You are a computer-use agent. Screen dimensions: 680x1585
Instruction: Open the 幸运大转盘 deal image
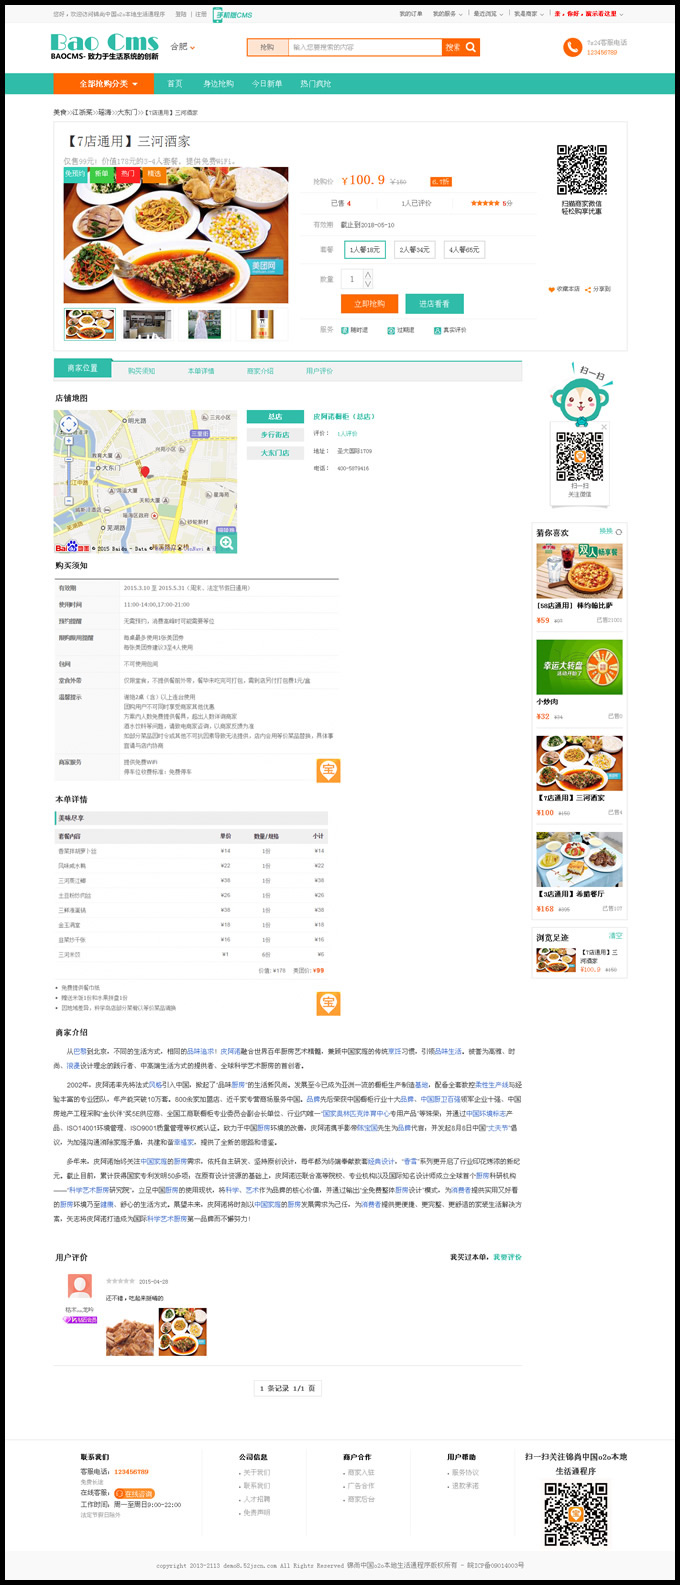[x=579, y=666]
